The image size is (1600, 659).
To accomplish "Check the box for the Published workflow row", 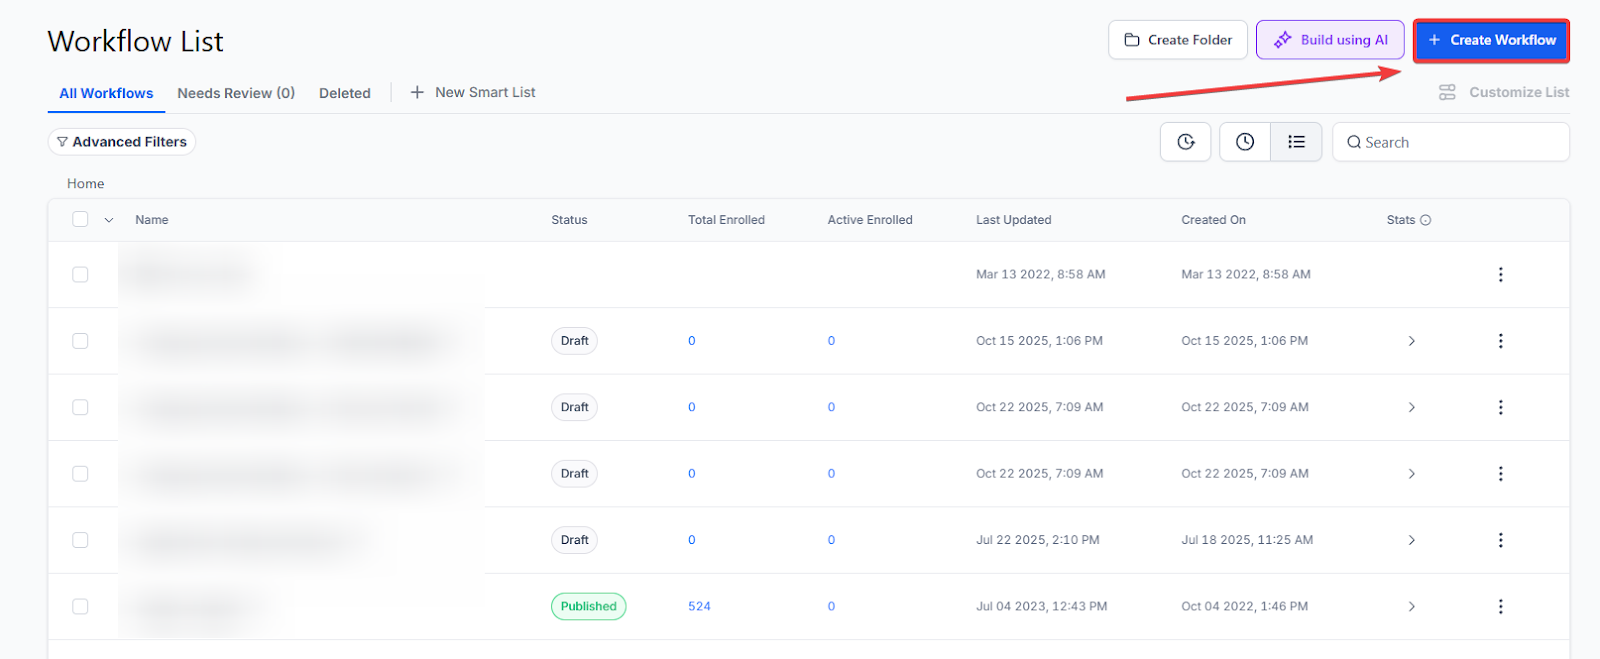I will (80, 606).
